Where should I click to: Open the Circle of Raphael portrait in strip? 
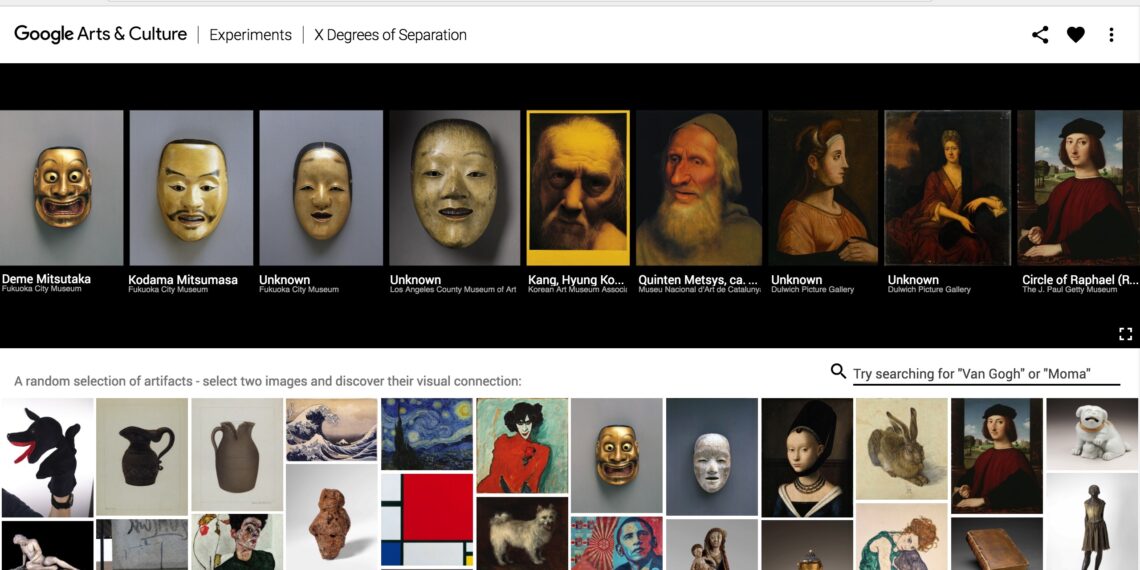point(1078,187)
